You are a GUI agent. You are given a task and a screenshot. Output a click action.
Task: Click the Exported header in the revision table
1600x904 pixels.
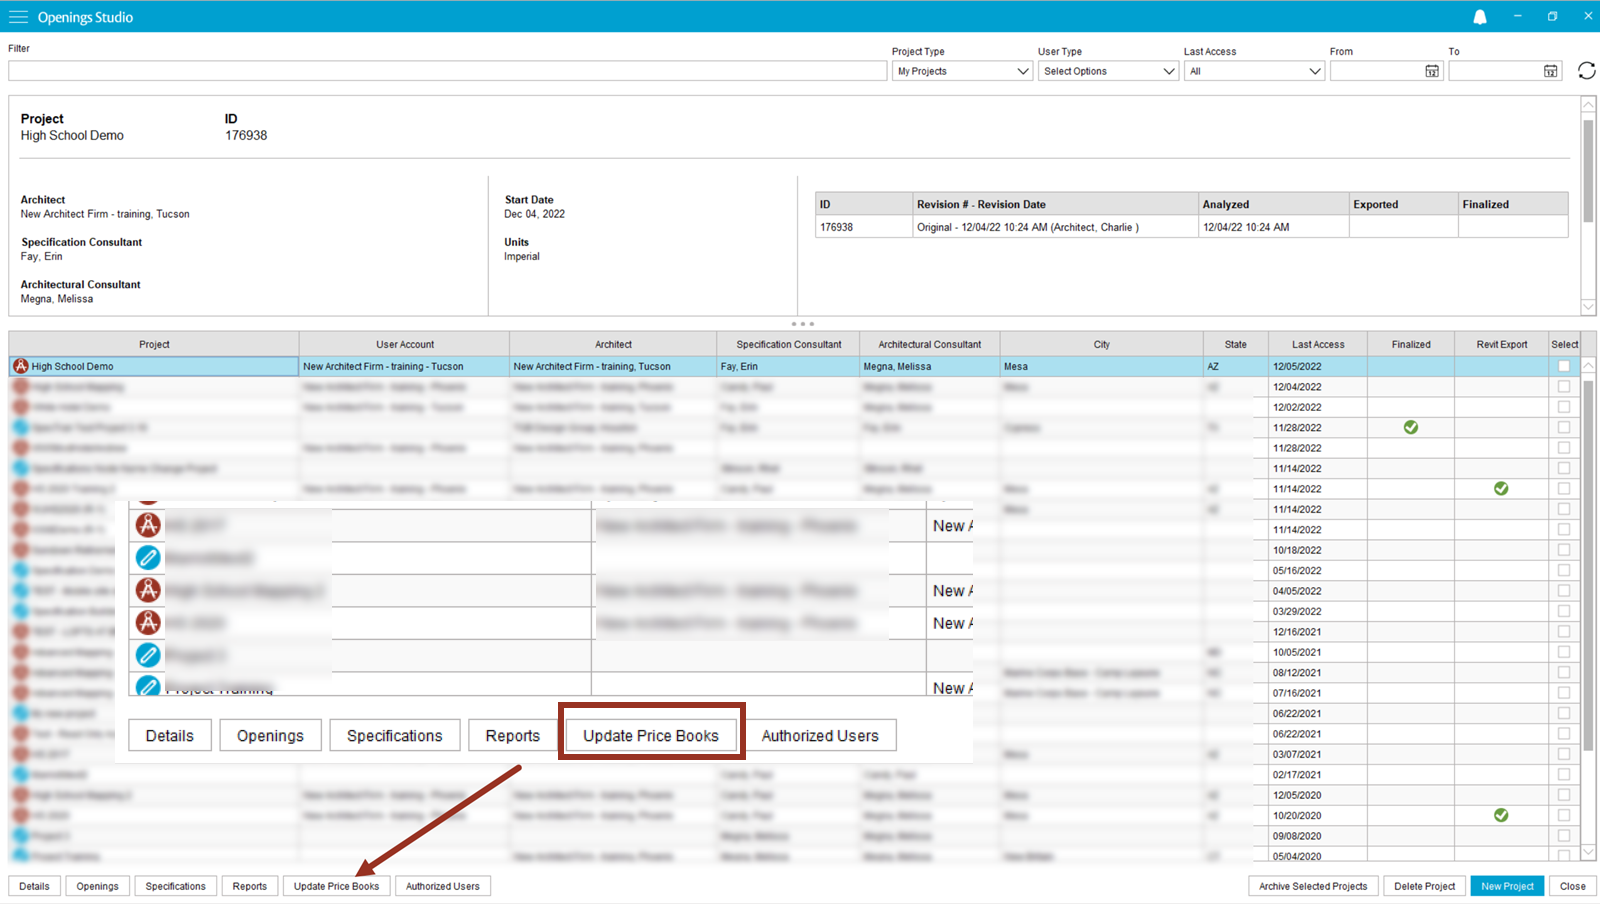point(1403,204)
